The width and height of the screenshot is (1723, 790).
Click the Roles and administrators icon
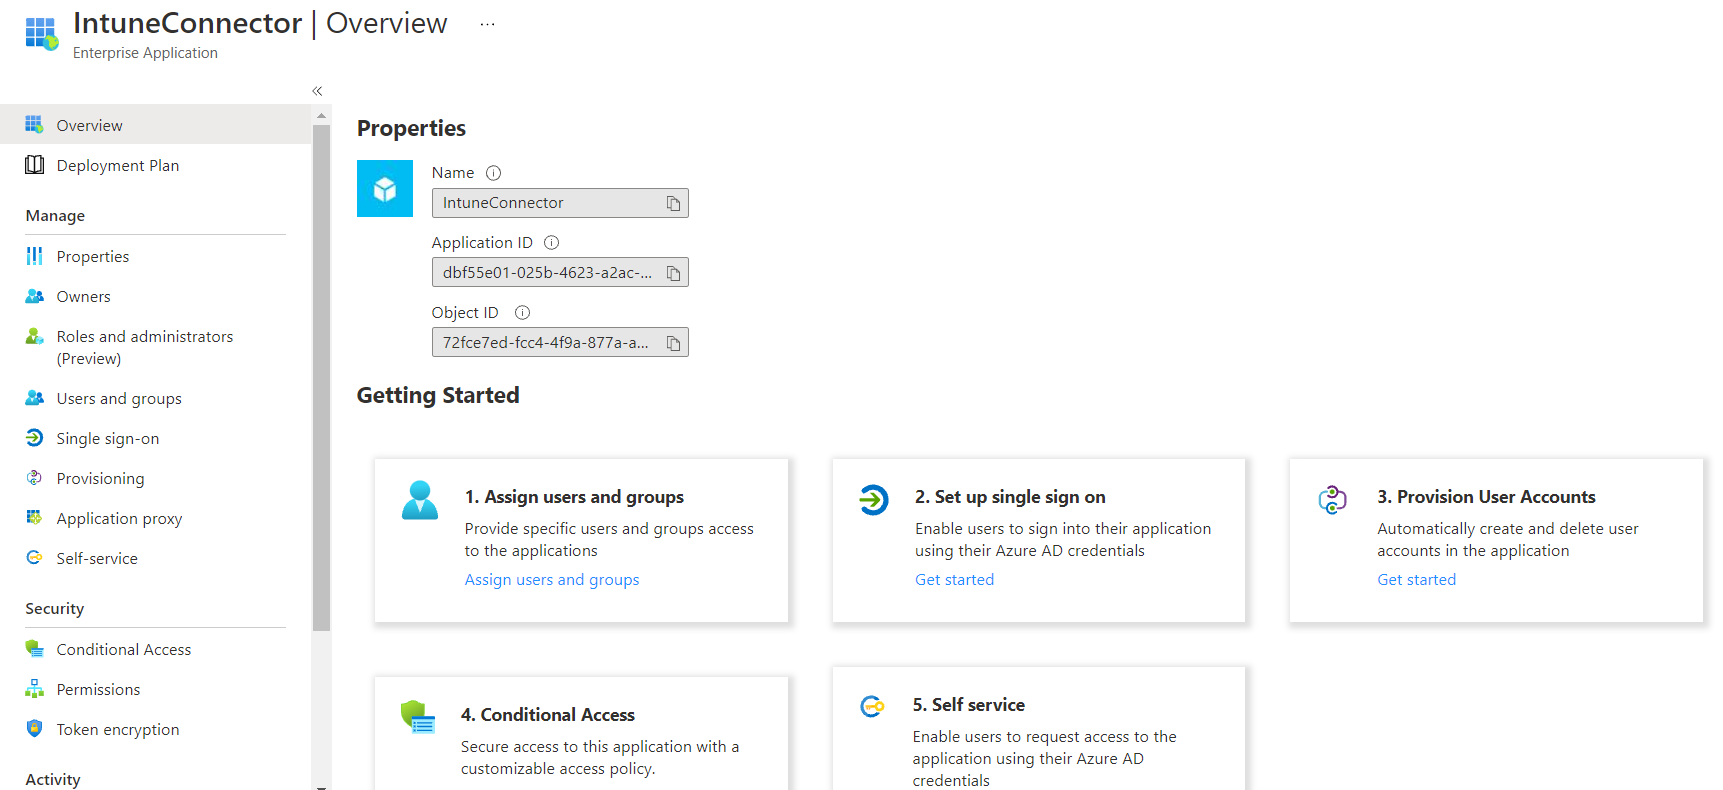click(34, 336)
